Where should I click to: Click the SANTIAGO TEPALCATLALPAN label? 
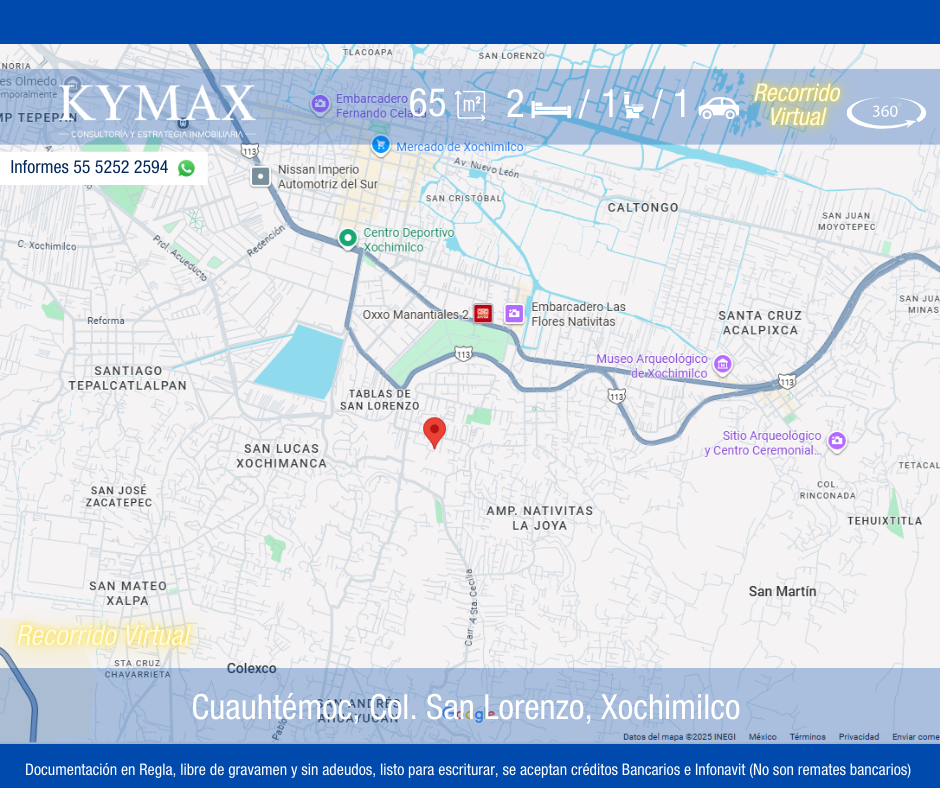tap(128, 378)
